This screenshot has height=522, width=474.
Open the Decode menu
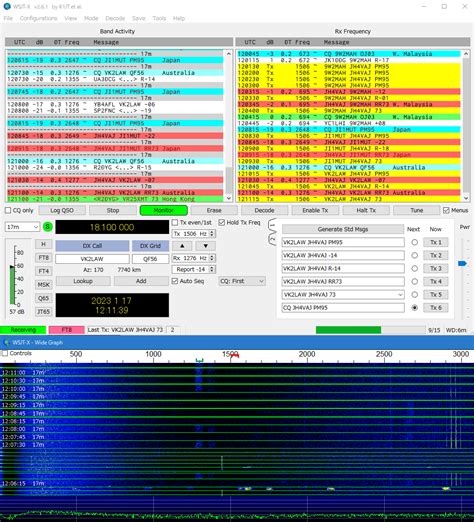point(115,18)
